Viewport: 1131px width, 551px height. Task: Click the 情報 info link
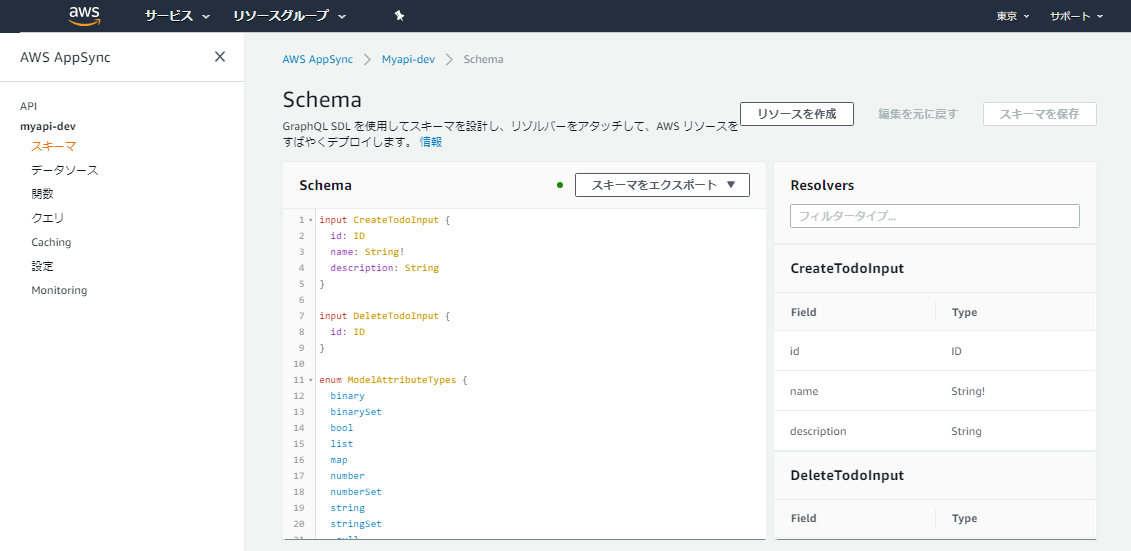(x=431, y=142)
